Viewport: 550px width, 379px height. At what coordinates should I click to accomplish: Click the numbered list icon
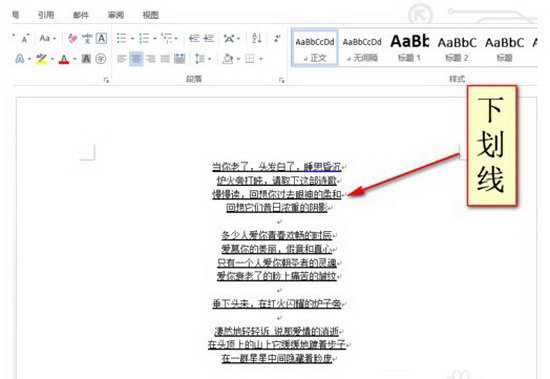(144, 38)
